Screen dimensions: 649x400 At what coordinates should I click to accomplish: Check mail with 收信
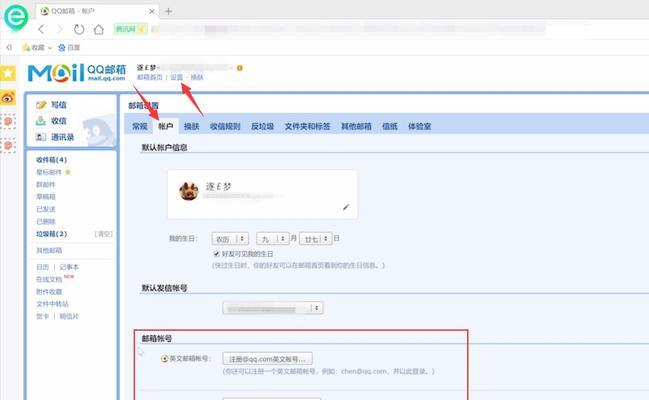click(58, 121)
